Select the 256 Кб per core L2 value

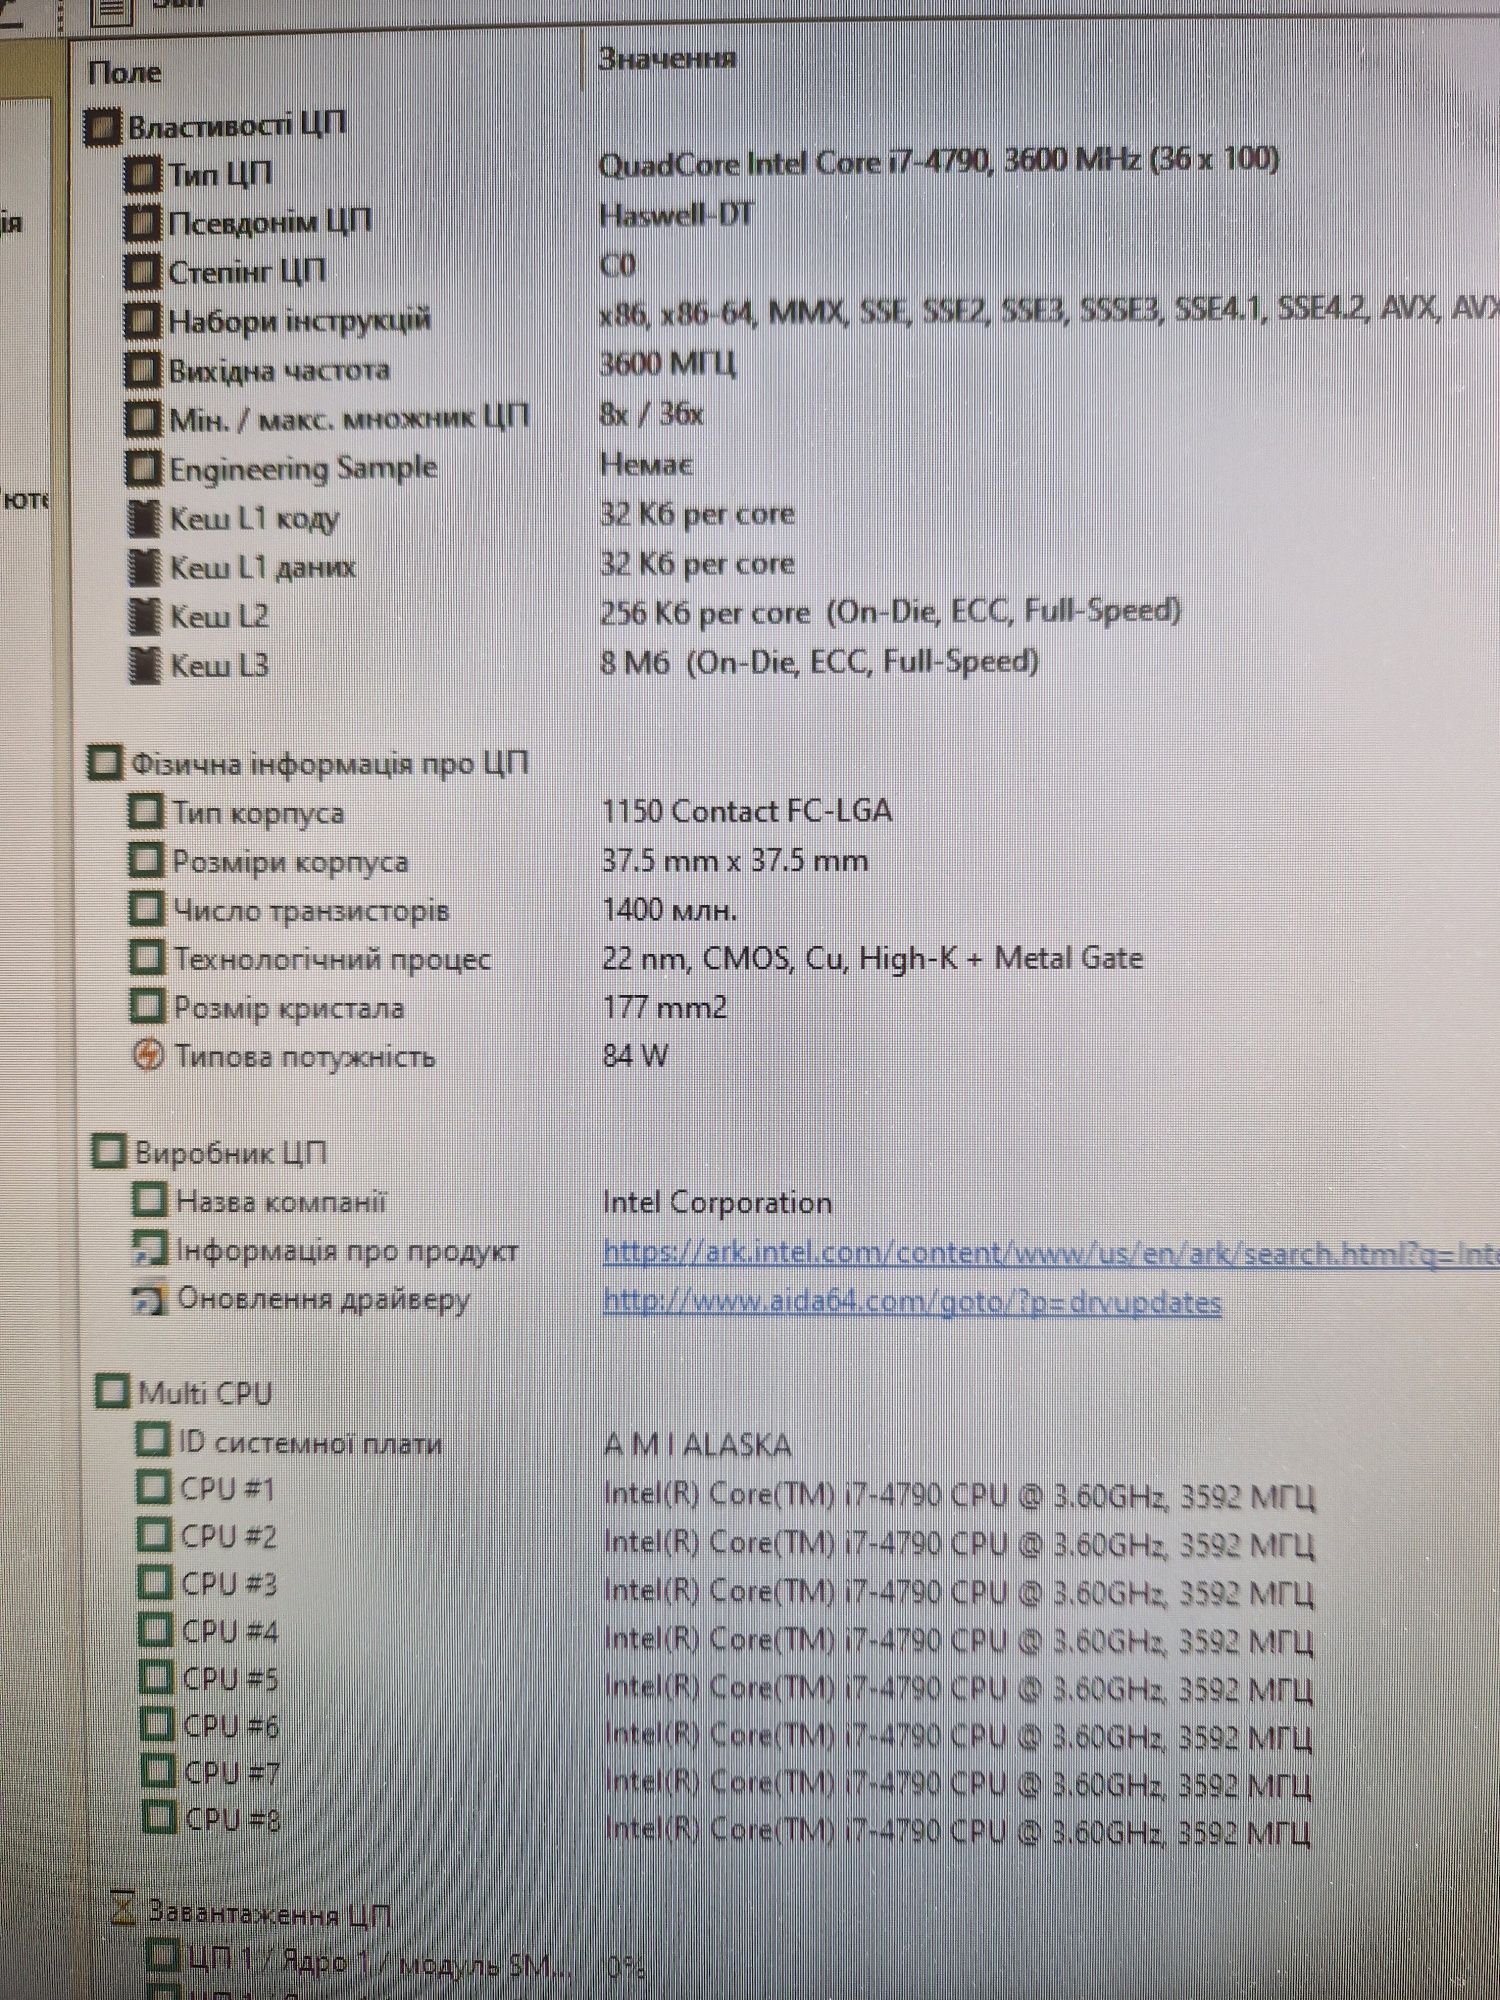tap(891, 612)
